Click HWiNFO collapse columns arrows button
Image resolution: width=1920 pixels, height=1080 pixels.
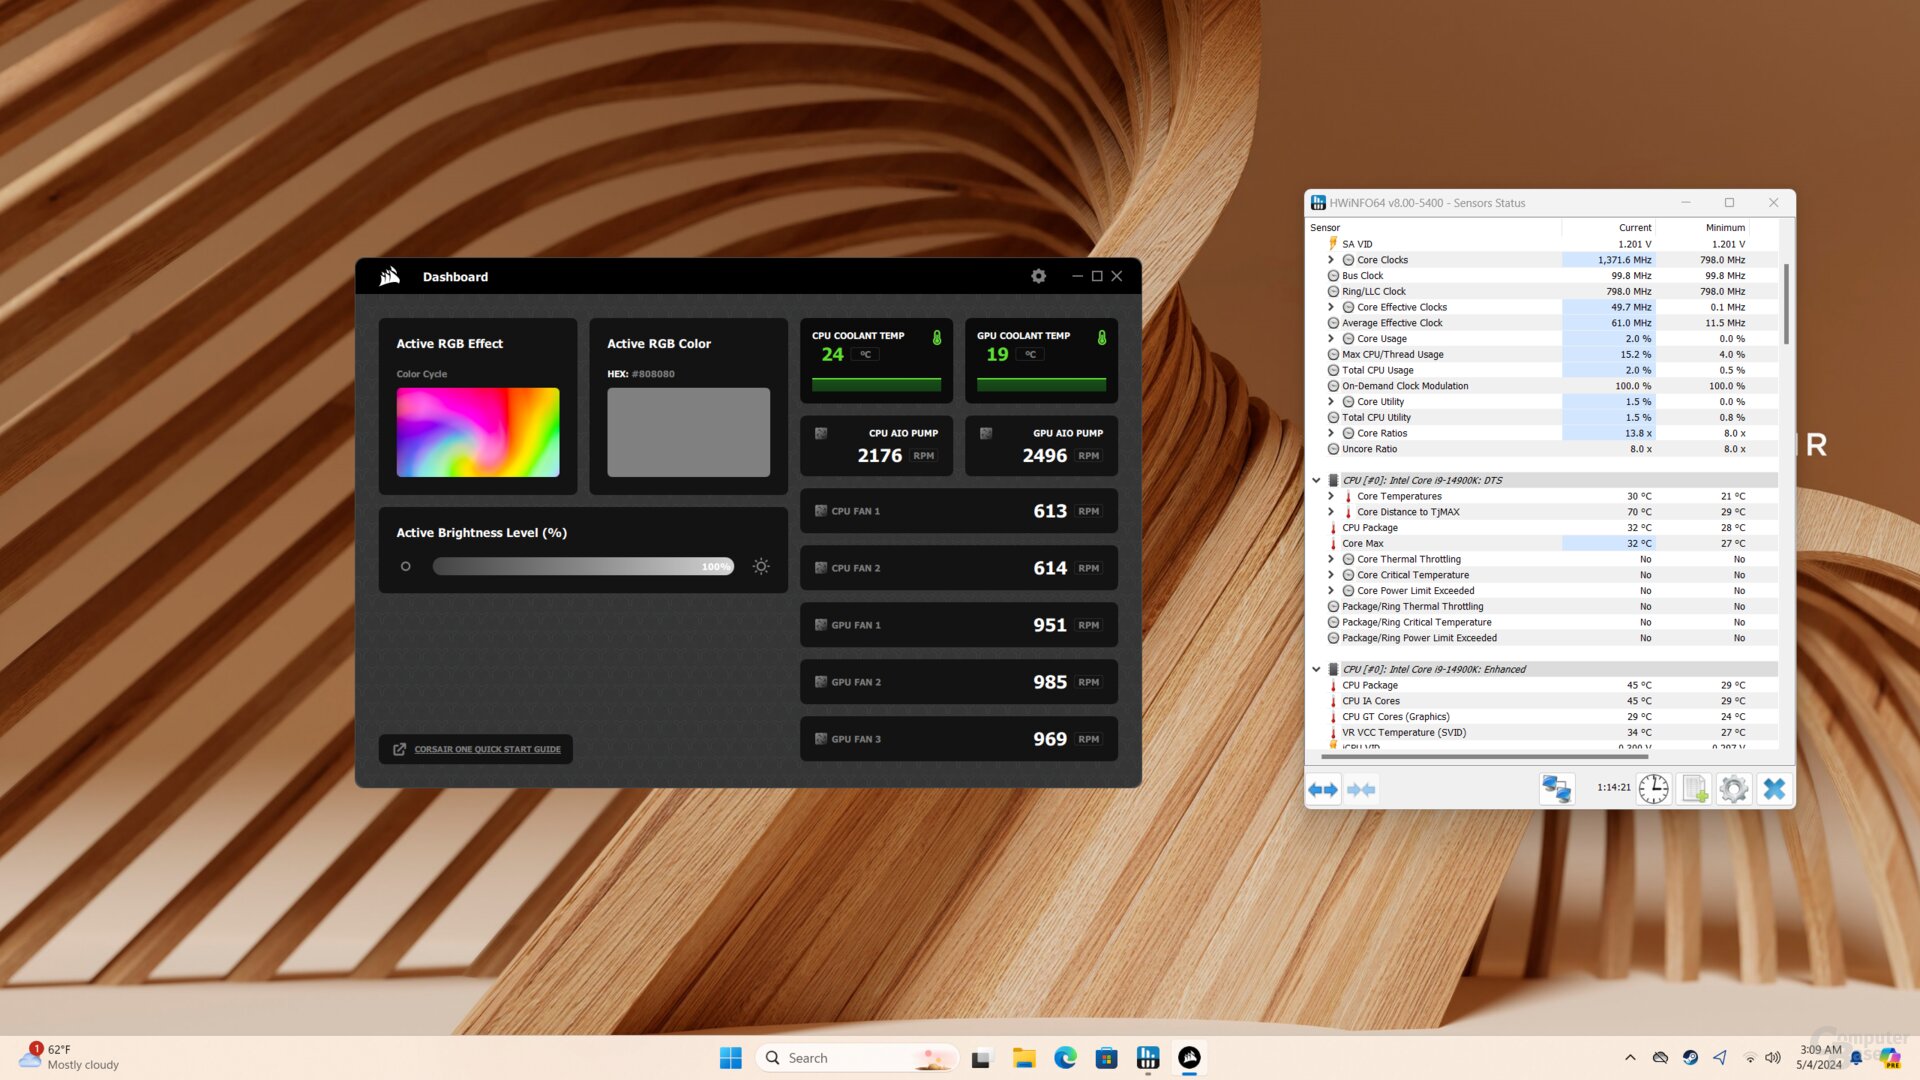pos(1361,789)
